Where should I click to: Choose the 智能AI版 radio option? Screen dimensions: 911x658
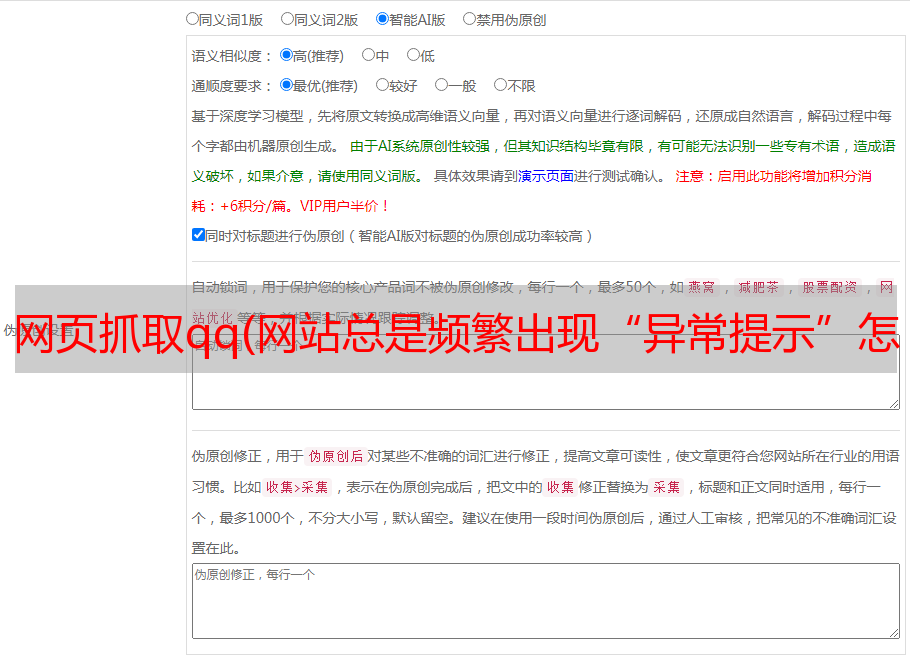point(382,19)
